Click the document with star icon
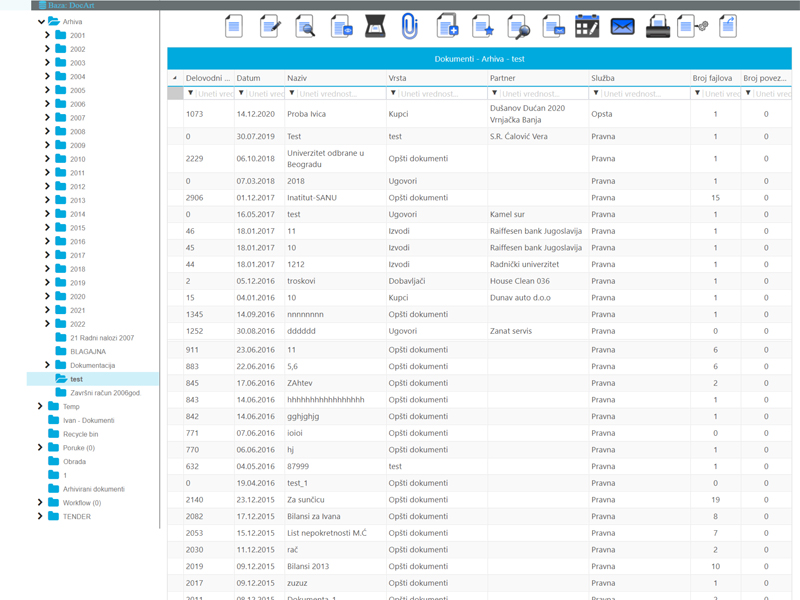The image size is (800, 600). (483, 26)
